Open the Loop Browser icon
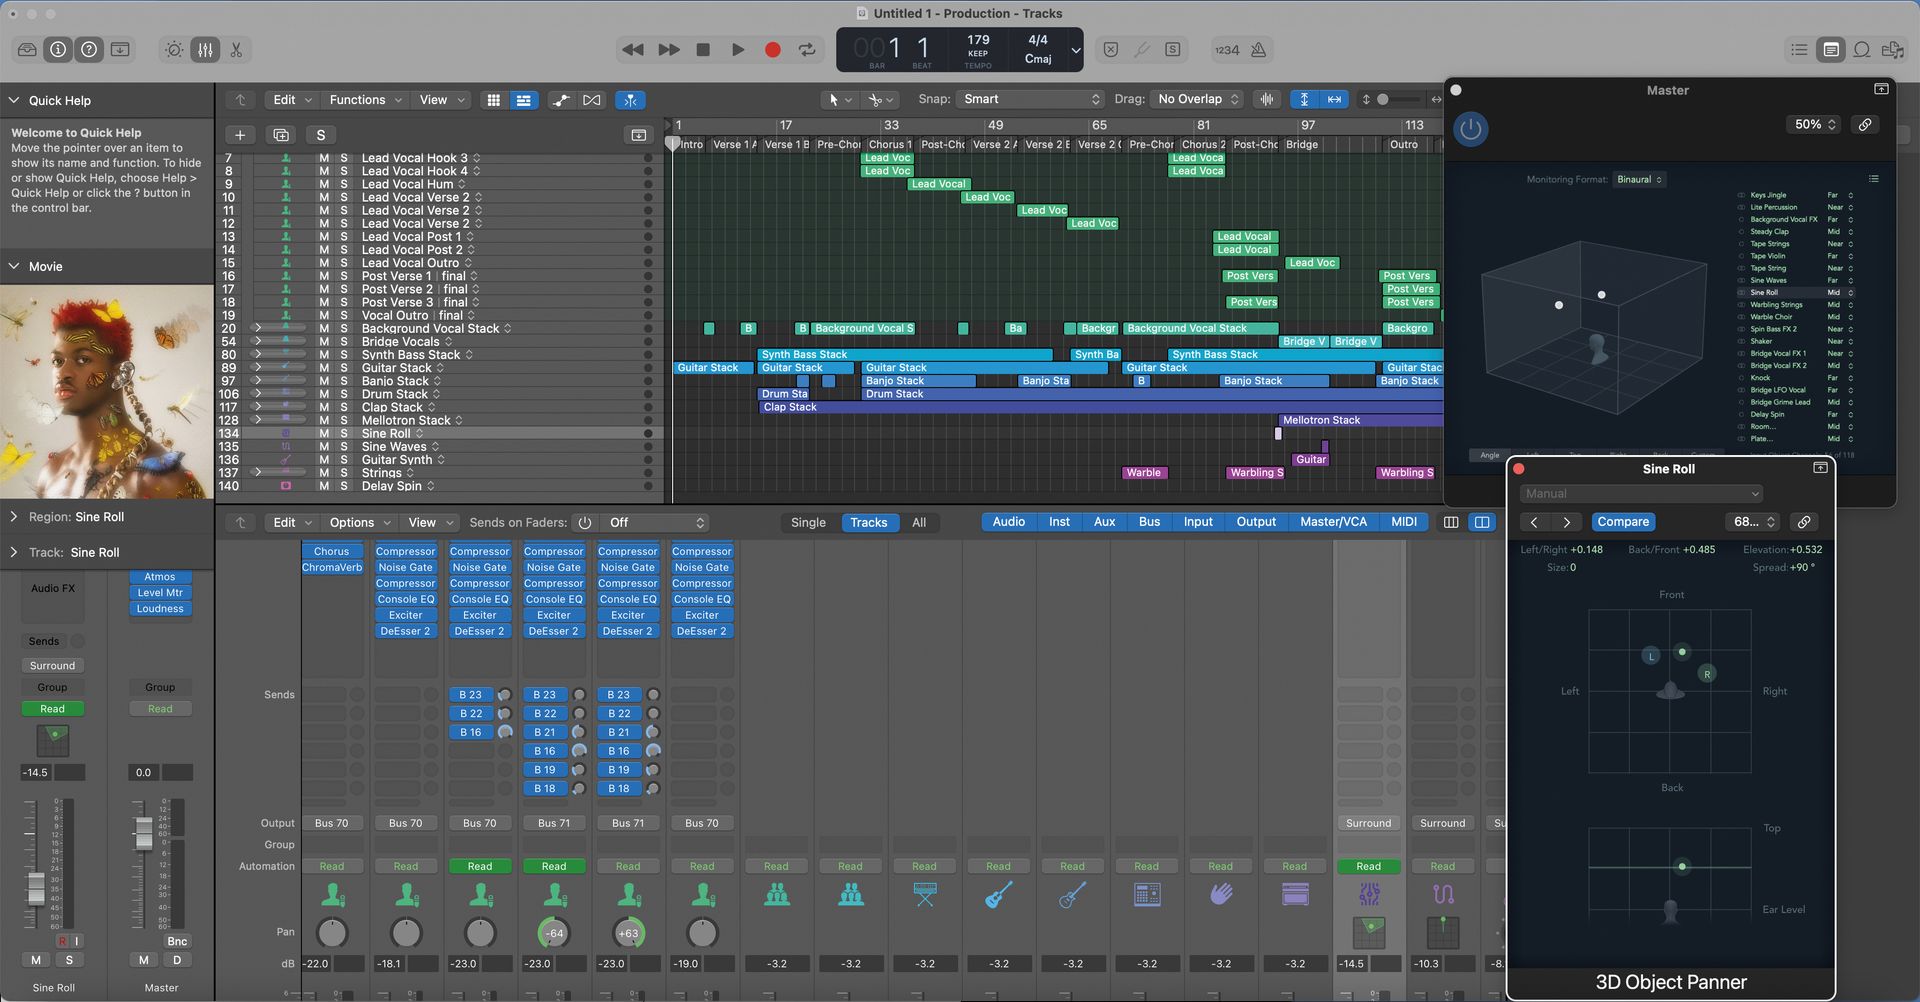This screenshot has width=1920, height=1002. click(1862, 49)
